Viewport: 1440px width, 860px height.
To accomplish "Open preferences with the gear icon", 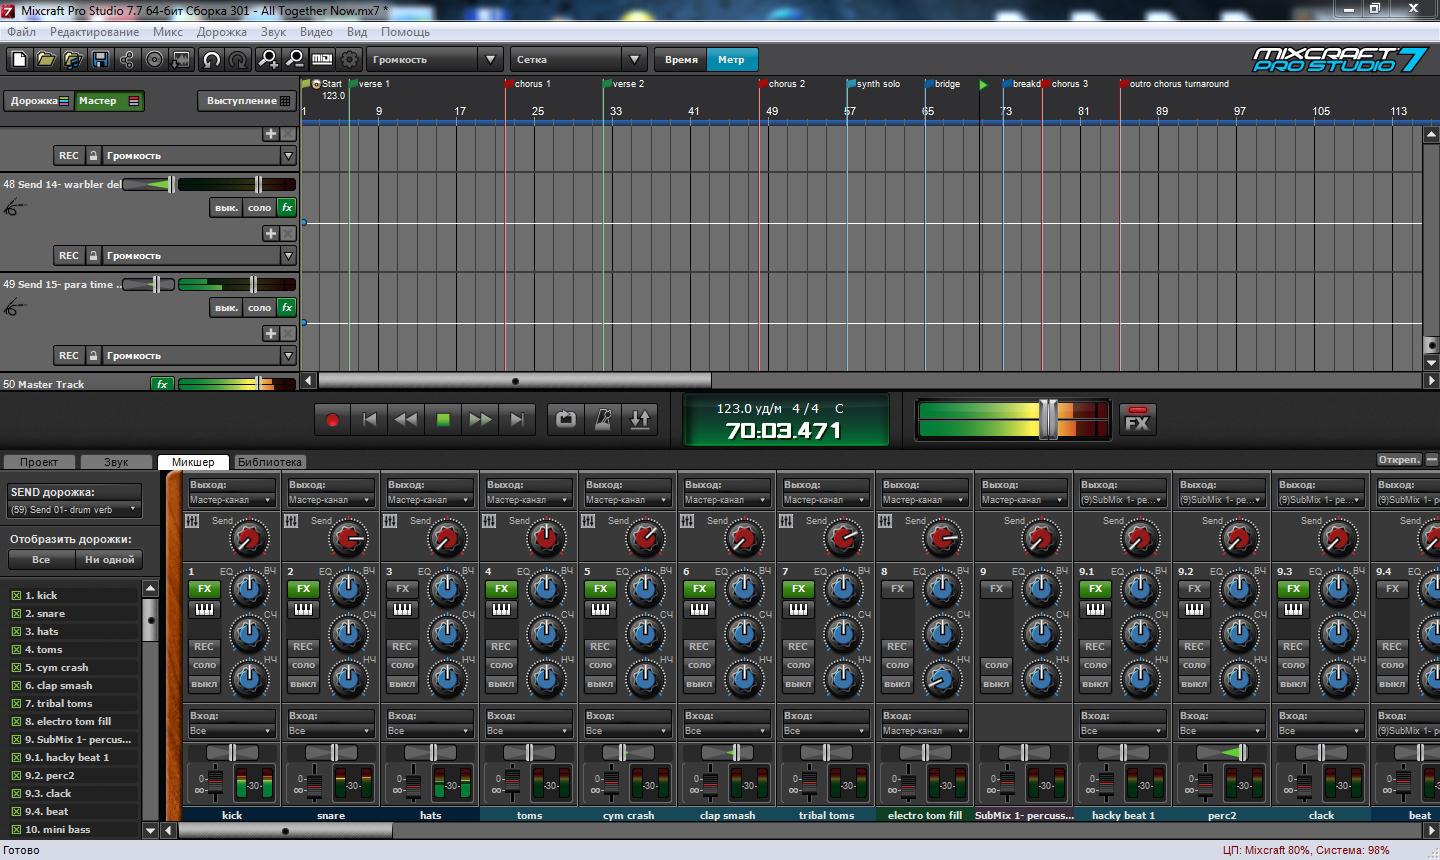I will [349, 60].
